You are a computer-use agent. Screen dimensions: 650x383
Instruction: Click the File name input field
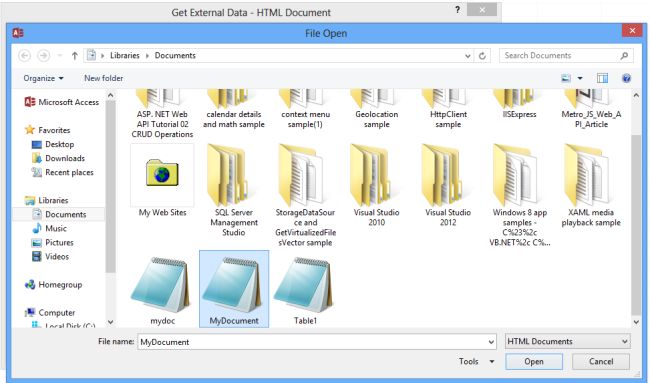coord(312,342)
